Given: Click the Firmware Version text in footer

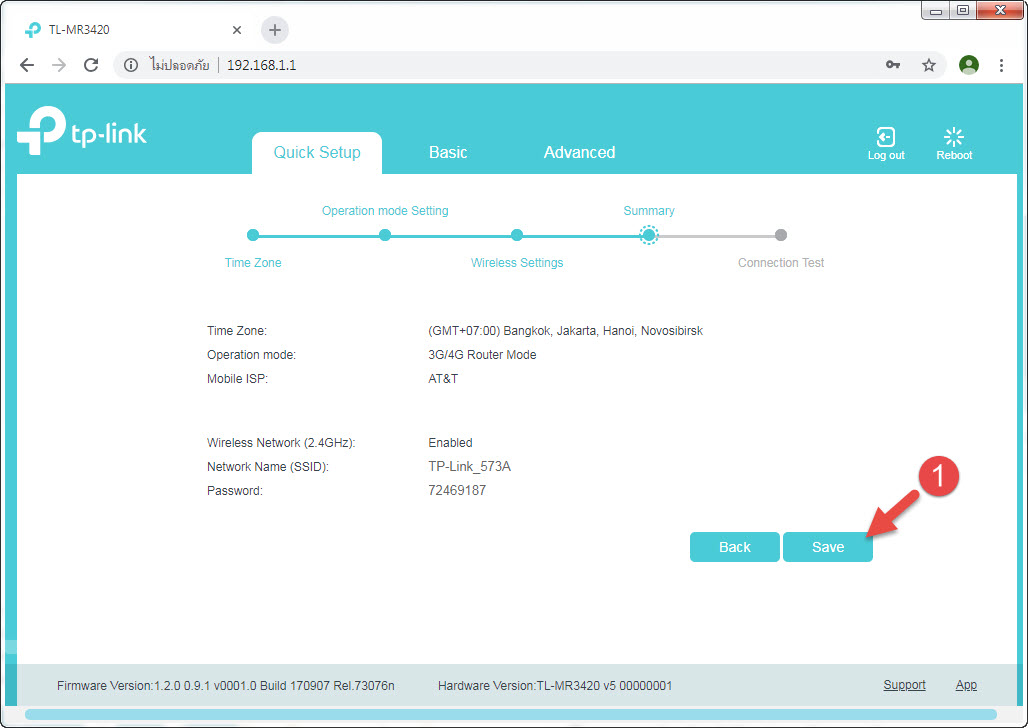Looking at the screenshot, I should click(226, 685).
